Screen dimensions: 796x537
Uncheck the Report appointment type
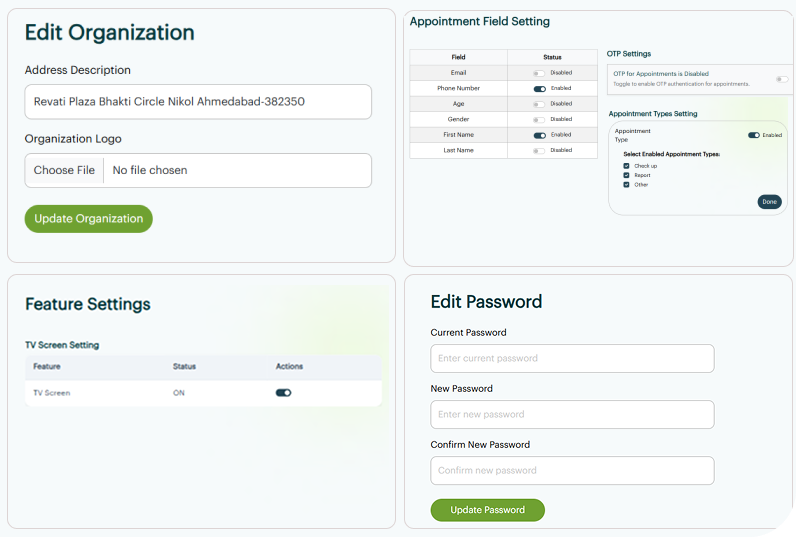coord(627,175)
